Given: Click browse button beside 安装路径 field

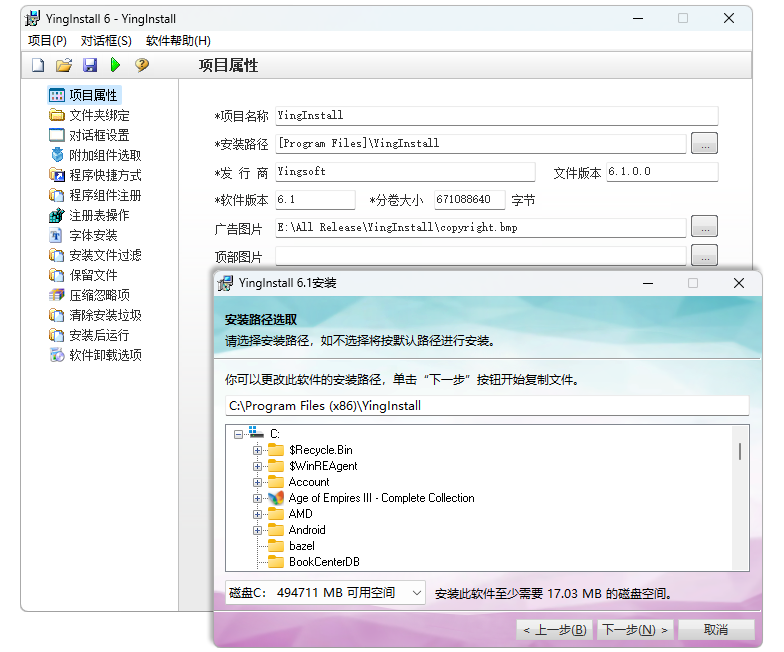Looking at the screenshot, I should (704, 144).
